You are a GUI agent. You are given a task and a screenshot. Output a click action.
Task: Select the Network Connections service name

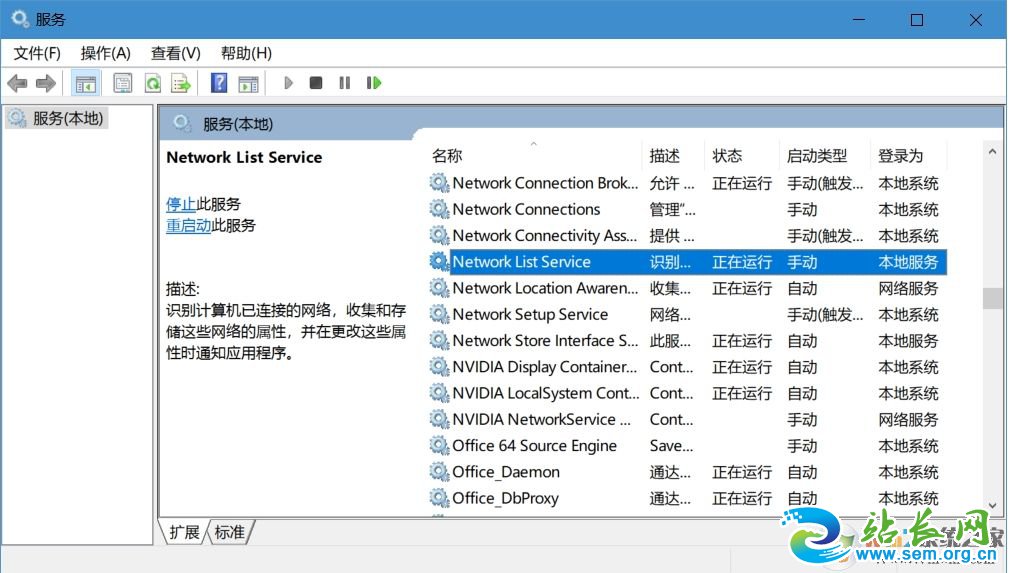[526, 209]
